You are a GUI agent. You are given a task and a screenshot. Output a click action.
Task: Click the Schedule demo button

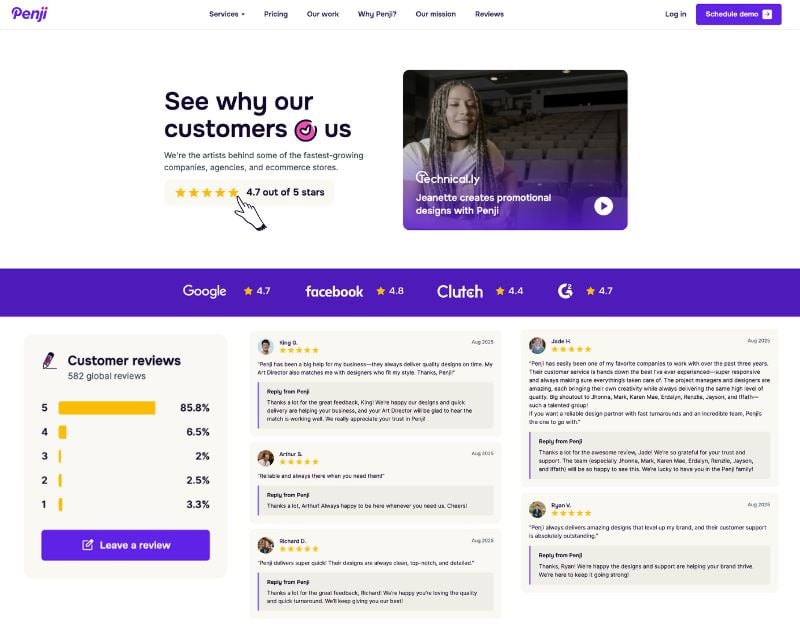click(738, 14)
